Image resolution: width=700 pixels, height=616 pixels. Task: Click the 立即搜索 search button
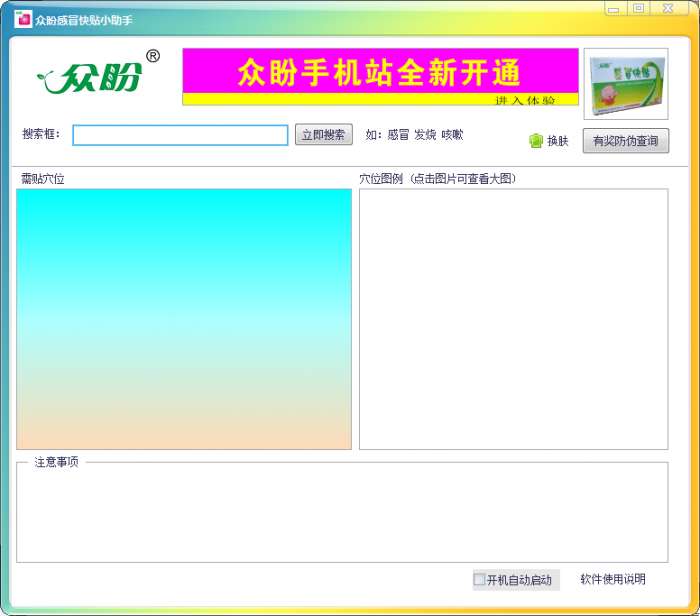pos(324,134)
